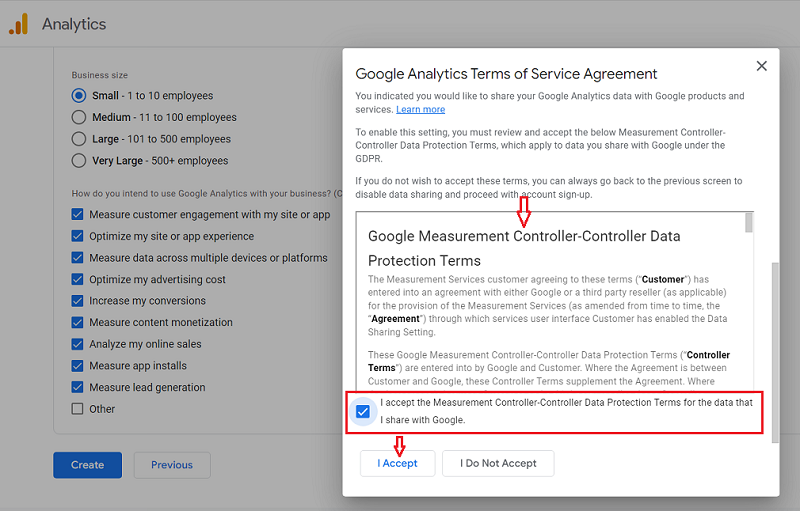
Task: Uncheck Analyze my online sales
Action: click(x=77, y=344)
